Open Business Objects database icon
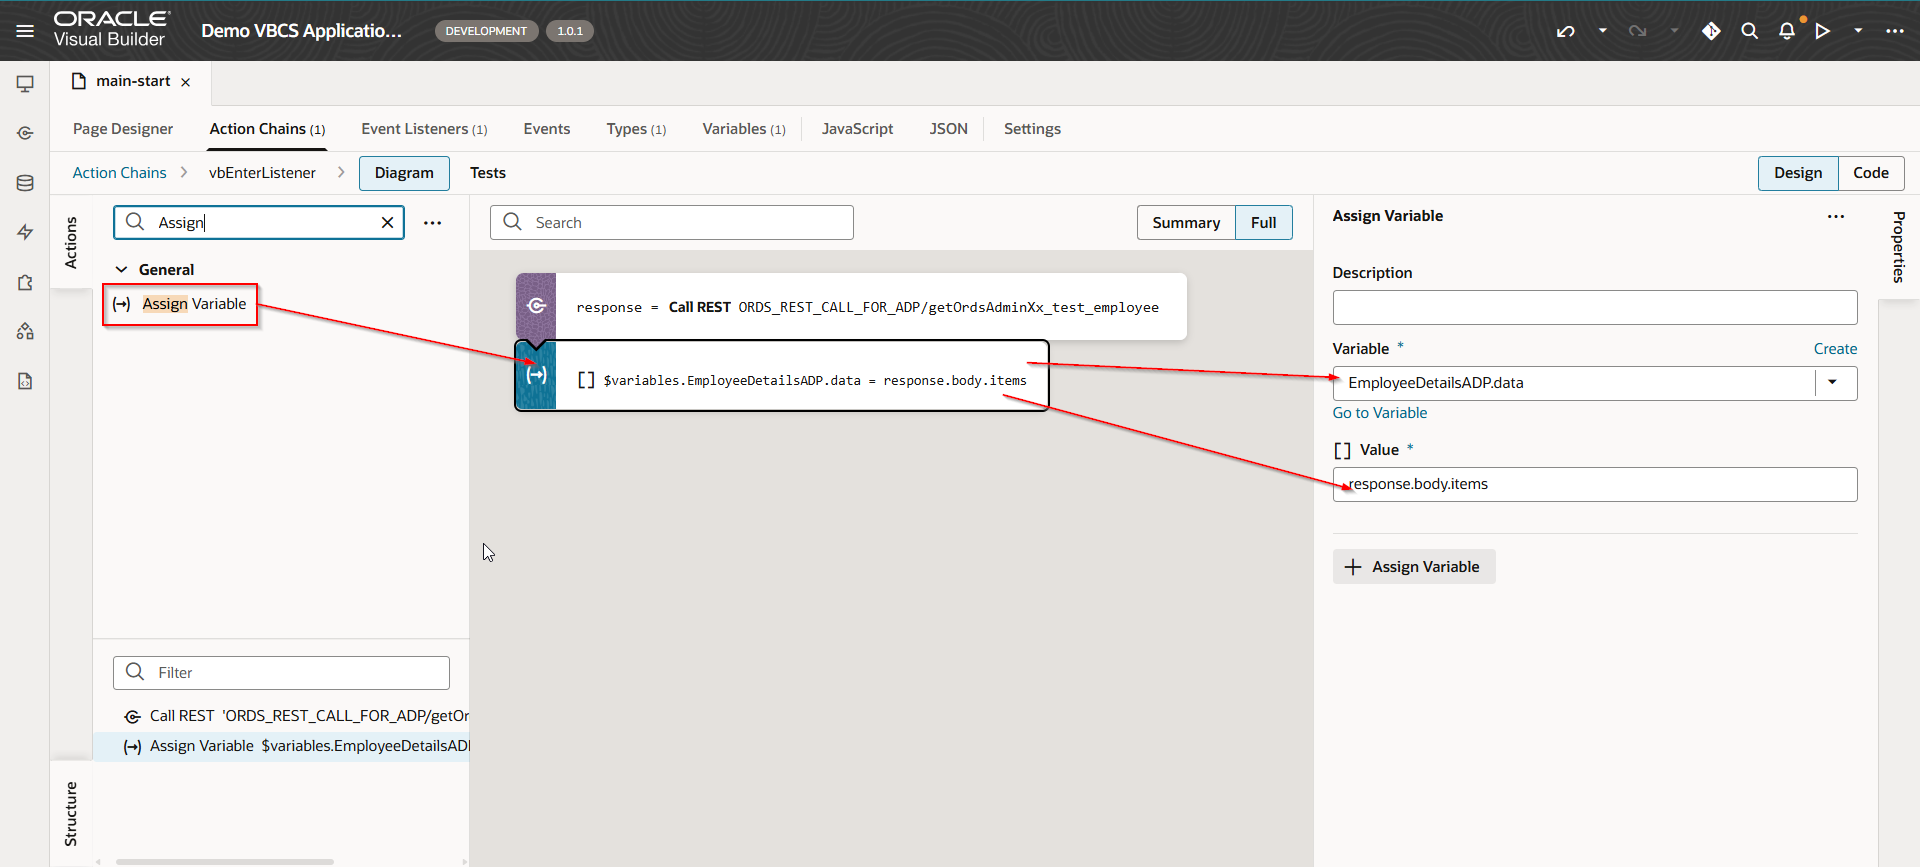The width and height of the screenshot is (1920, 867). [25, 183]
